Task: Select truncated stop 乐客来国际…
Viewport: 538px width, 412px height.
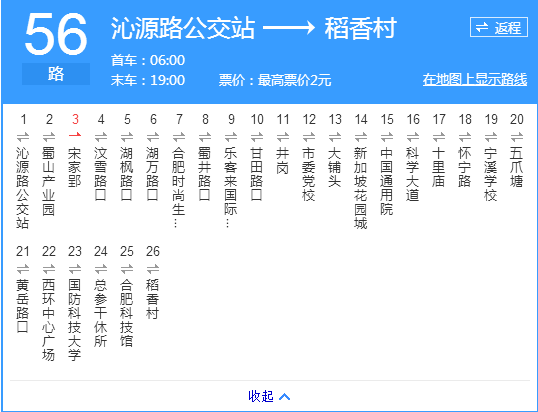Action: click(231, 188)
